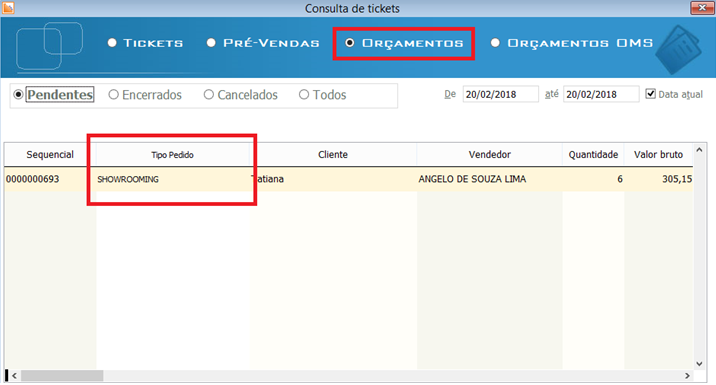Click the até end date field
Viewport: 716px width, 385px height.
(601, 94)
